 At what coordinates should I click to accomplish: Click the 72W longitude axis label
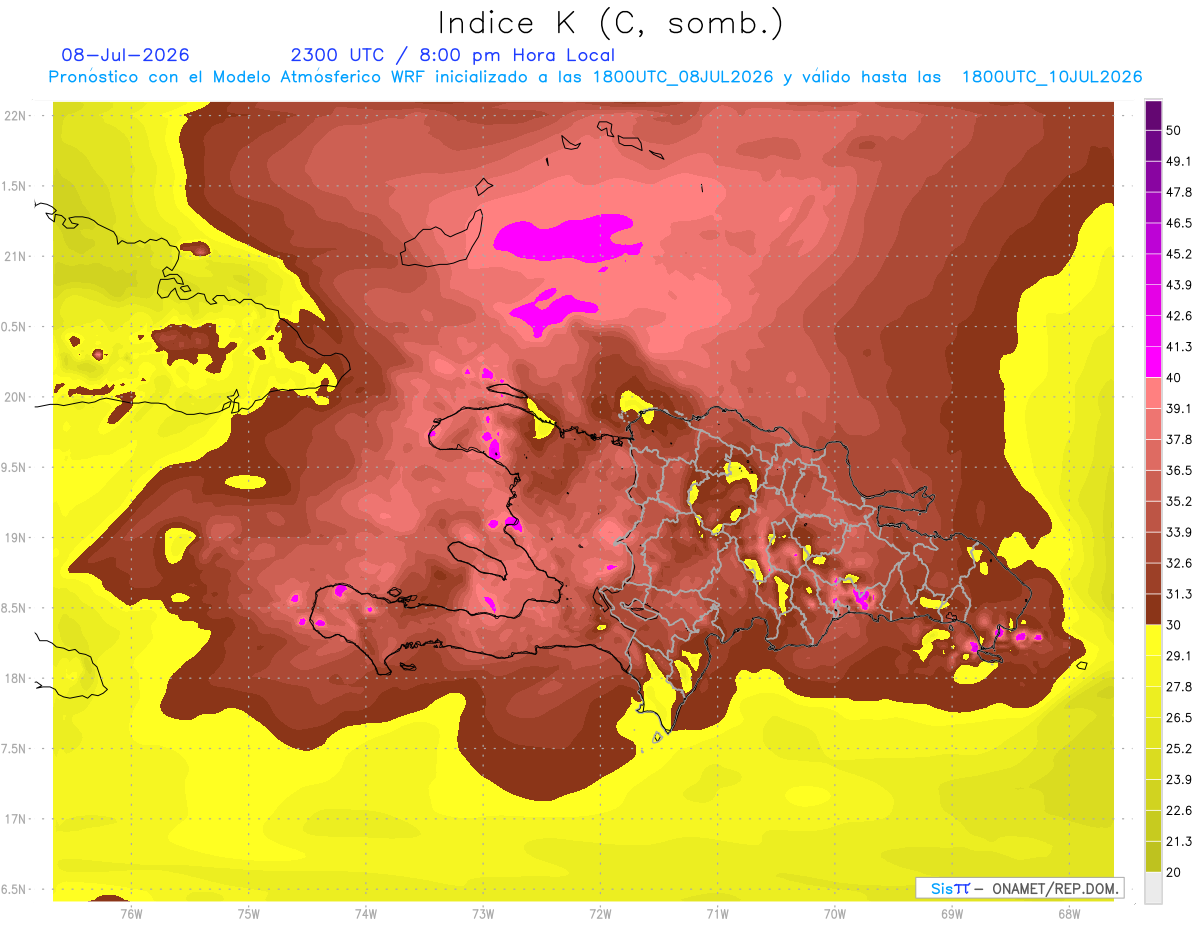point(600,913)
